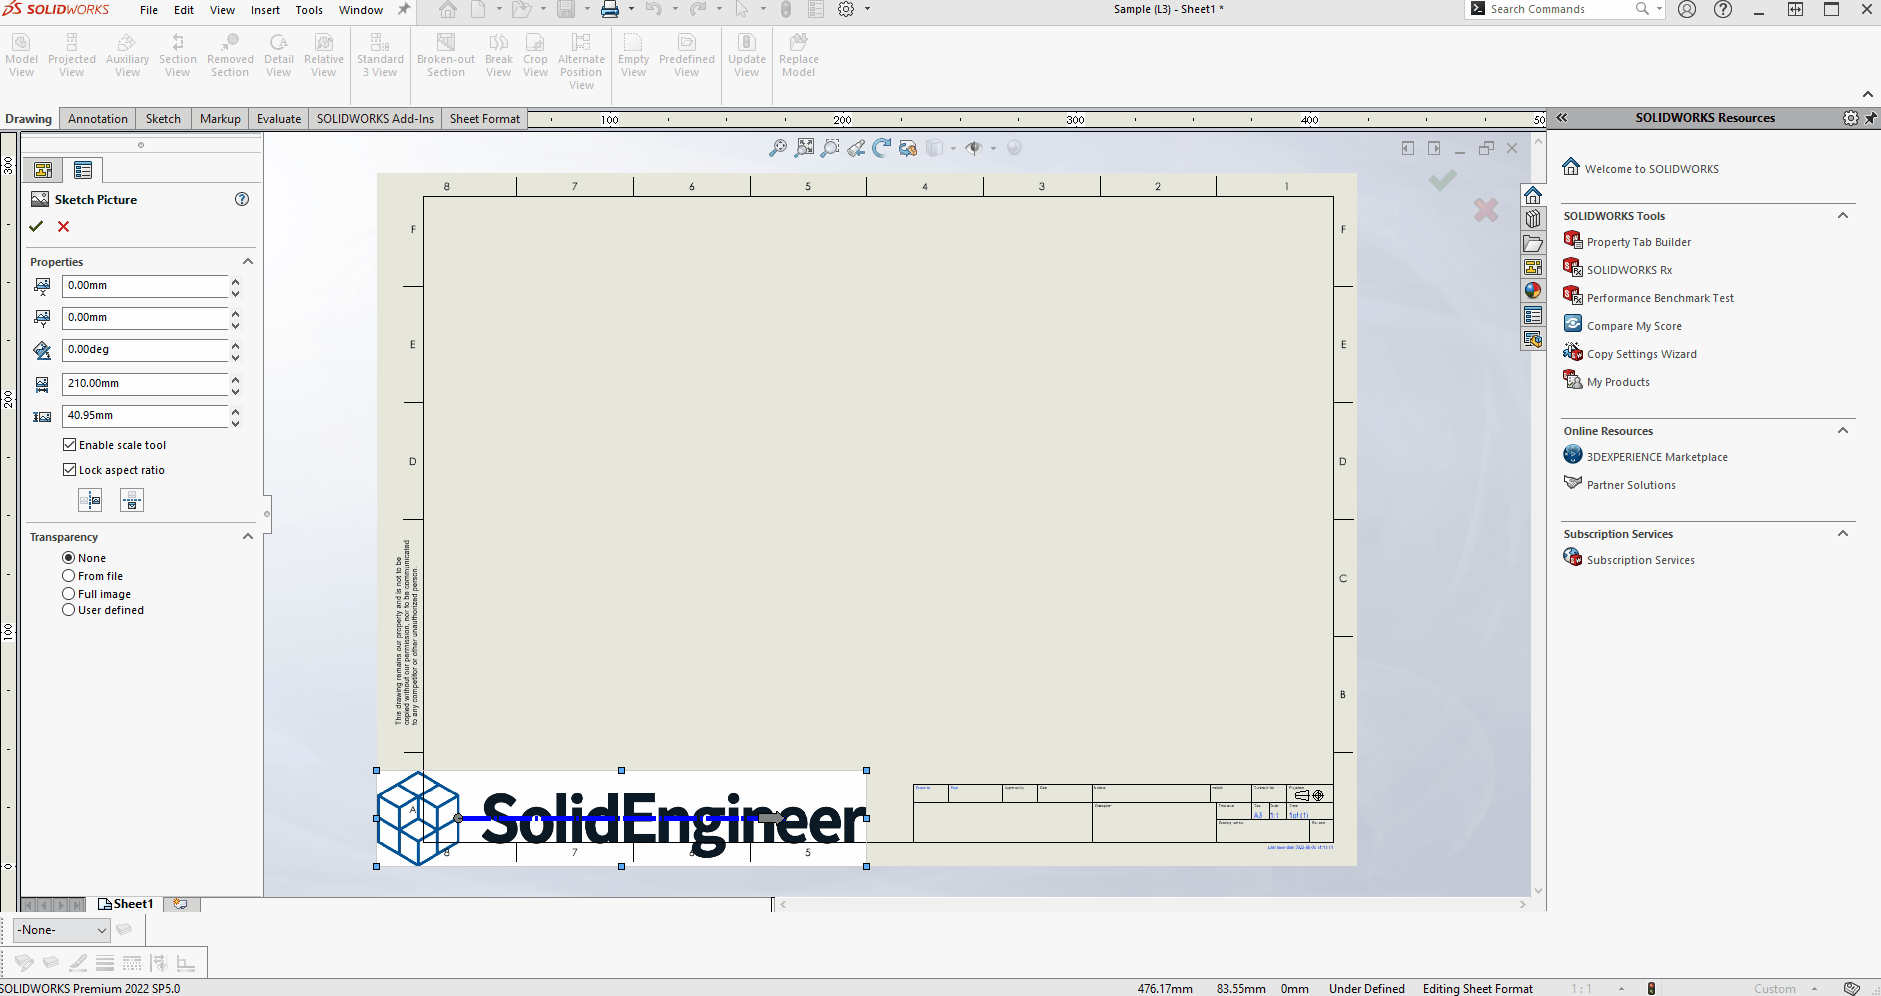Cancel Sketch Picture with the red X
Viewport: 1881px width, 996px height.
pos(64,227)
